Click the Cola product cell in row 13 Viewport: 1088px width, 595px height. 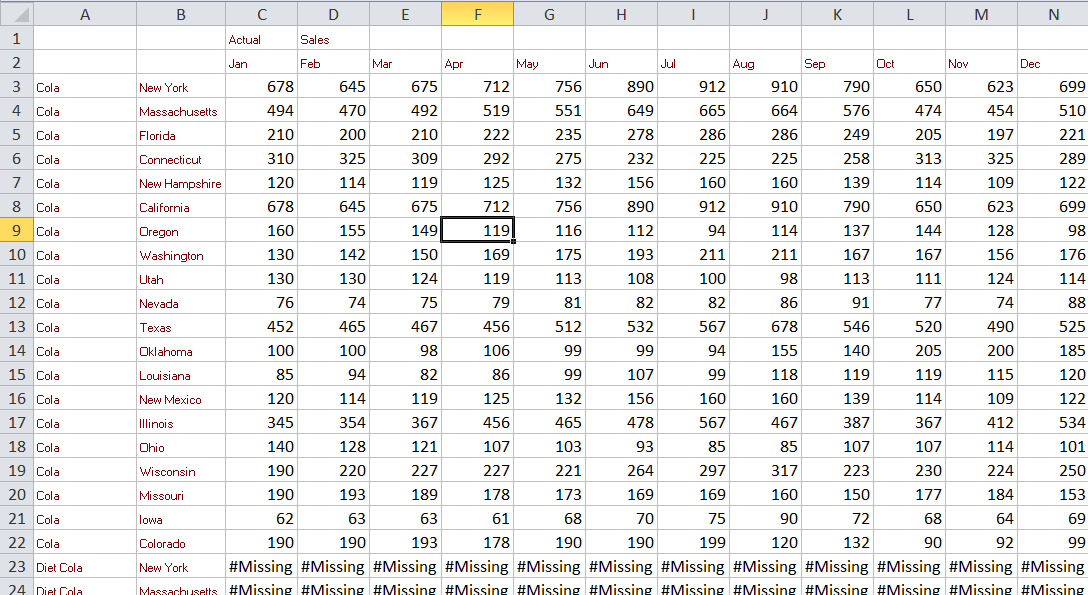(x=85, y=327)
